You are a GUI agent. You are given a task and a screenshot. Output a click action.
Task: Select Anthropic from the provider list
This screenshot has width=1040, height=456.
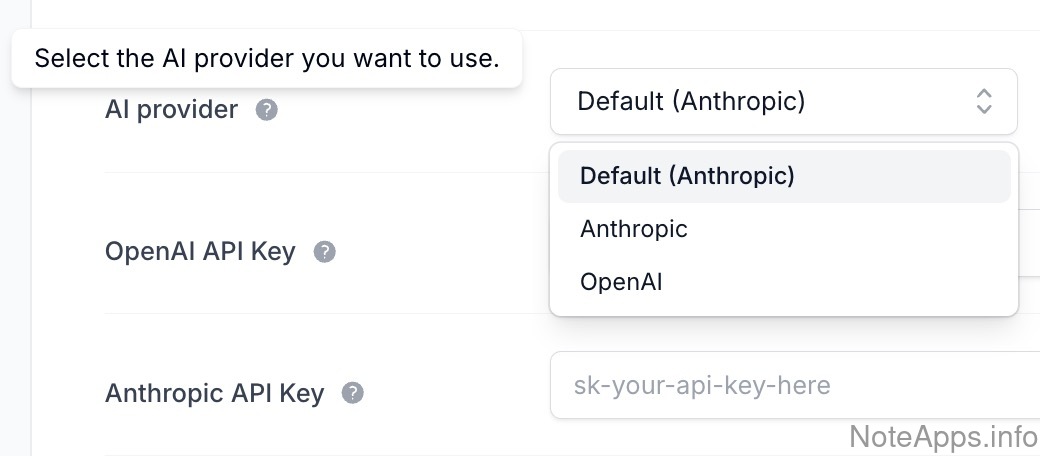click(634, 229)
